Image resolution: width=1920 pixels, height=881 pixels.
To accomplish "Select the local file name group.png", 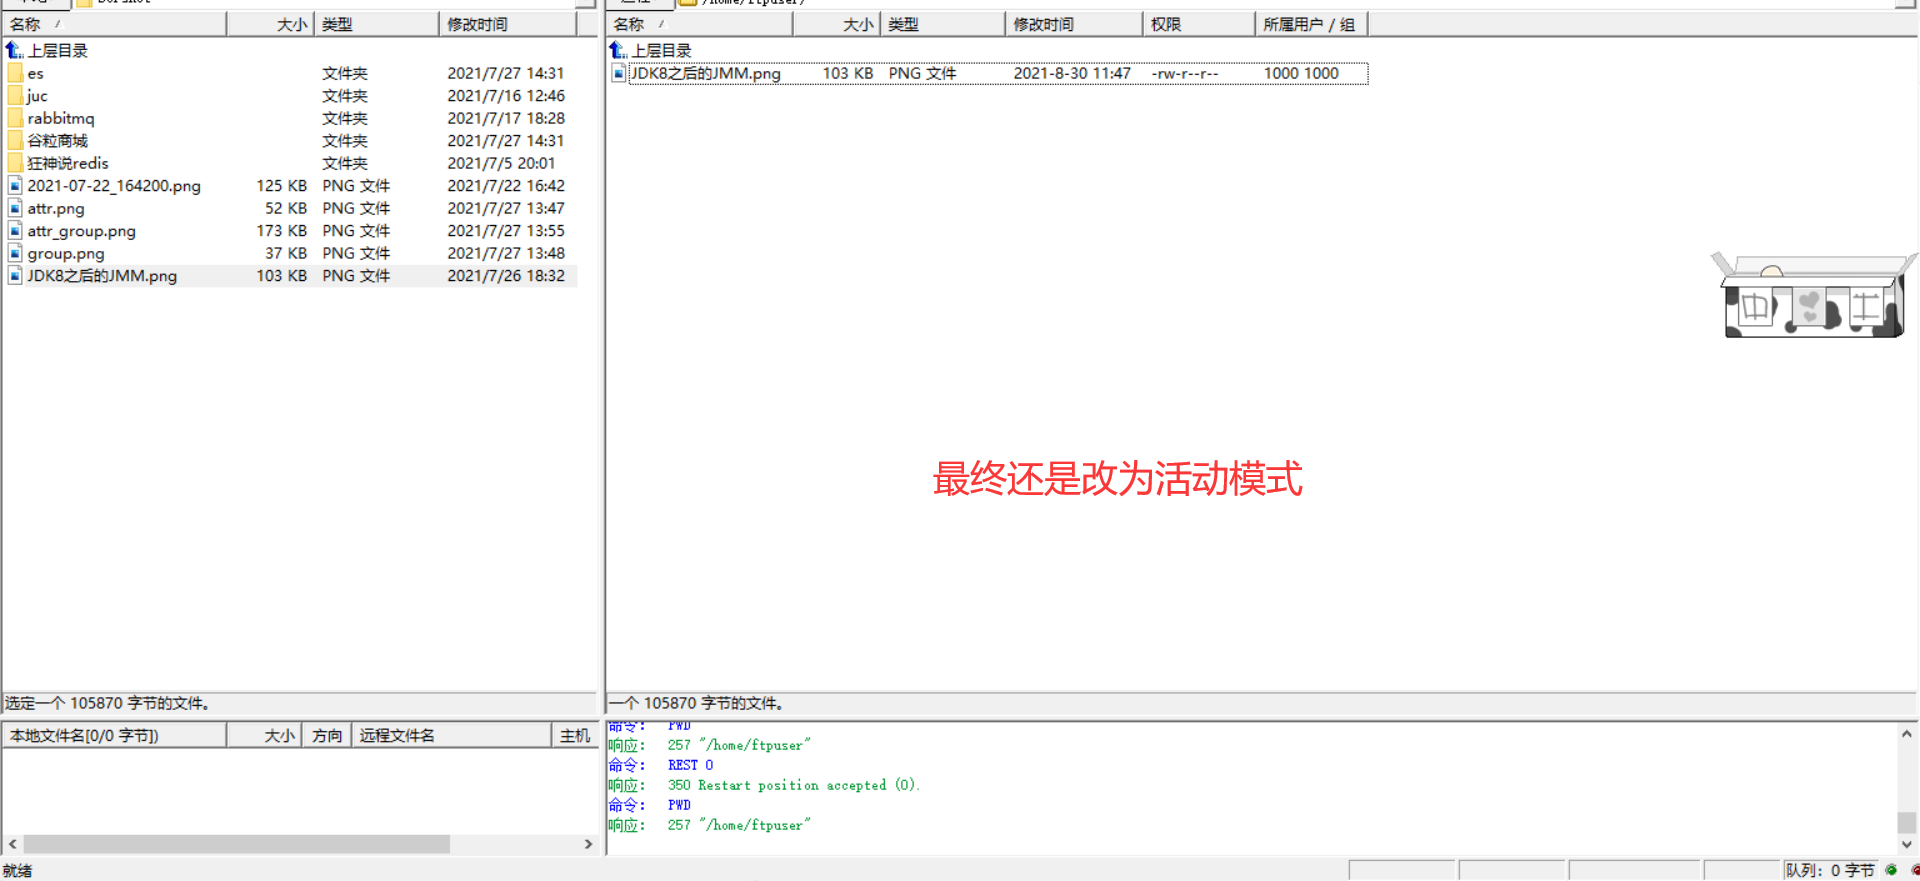I will coord(66,253).
